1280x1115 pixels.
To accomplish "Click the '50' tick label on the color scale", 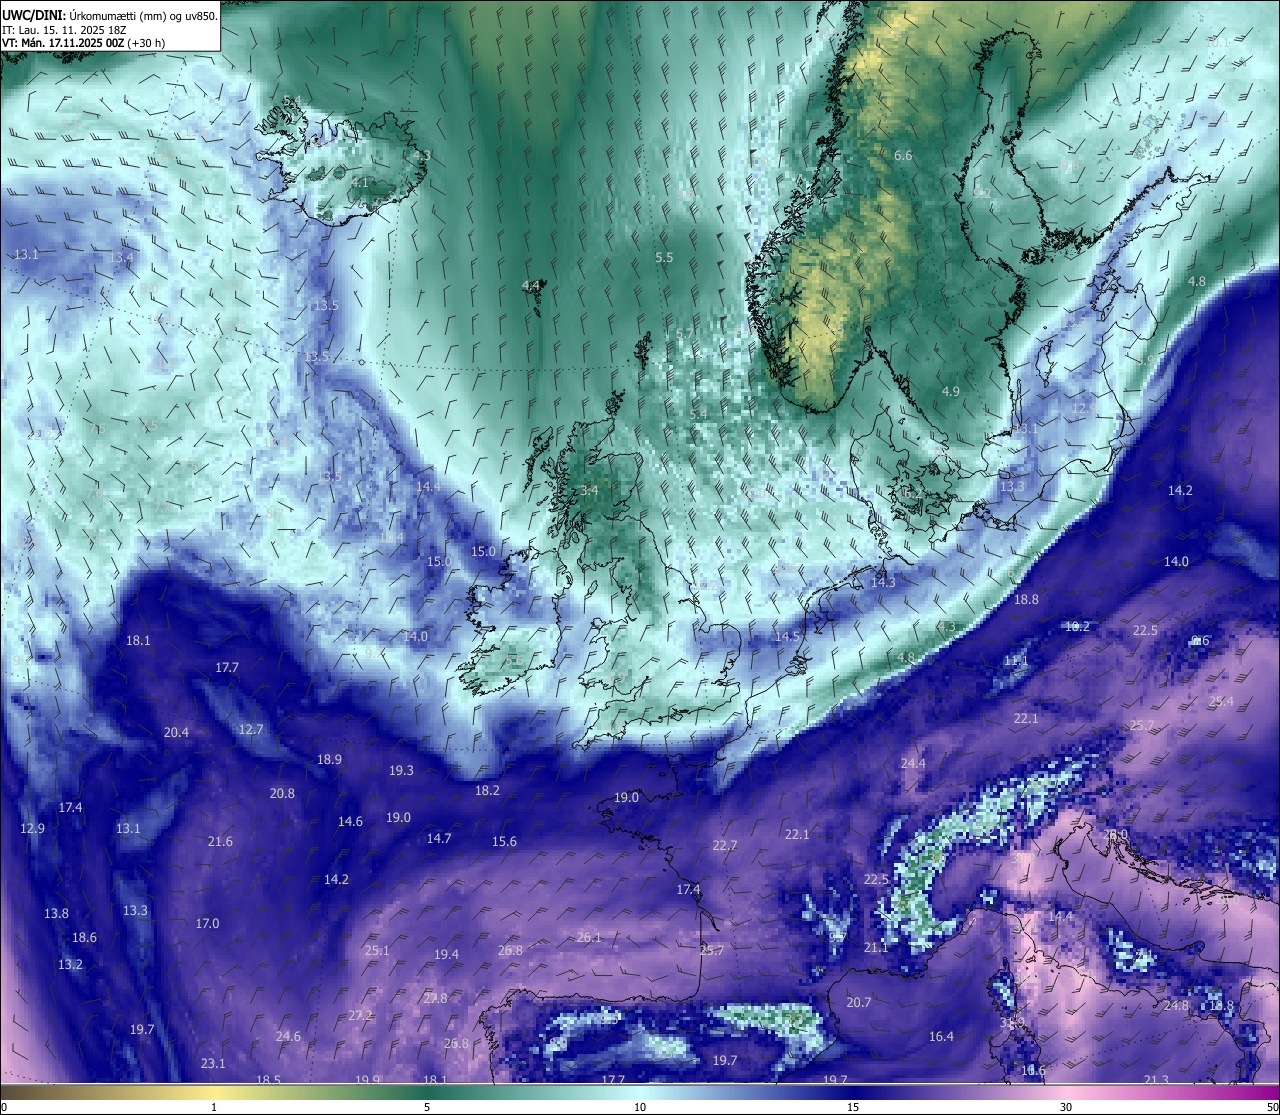I will point(1272,1107).
